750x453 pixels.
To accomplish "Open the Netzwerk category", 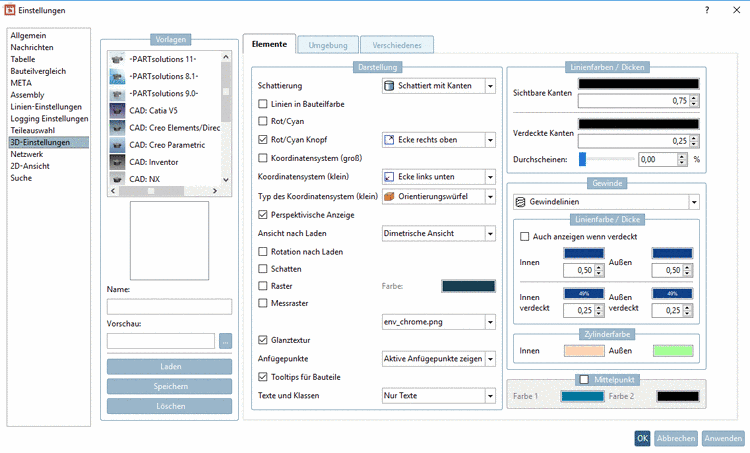I will pyautogui.click(x=27, y=154).
